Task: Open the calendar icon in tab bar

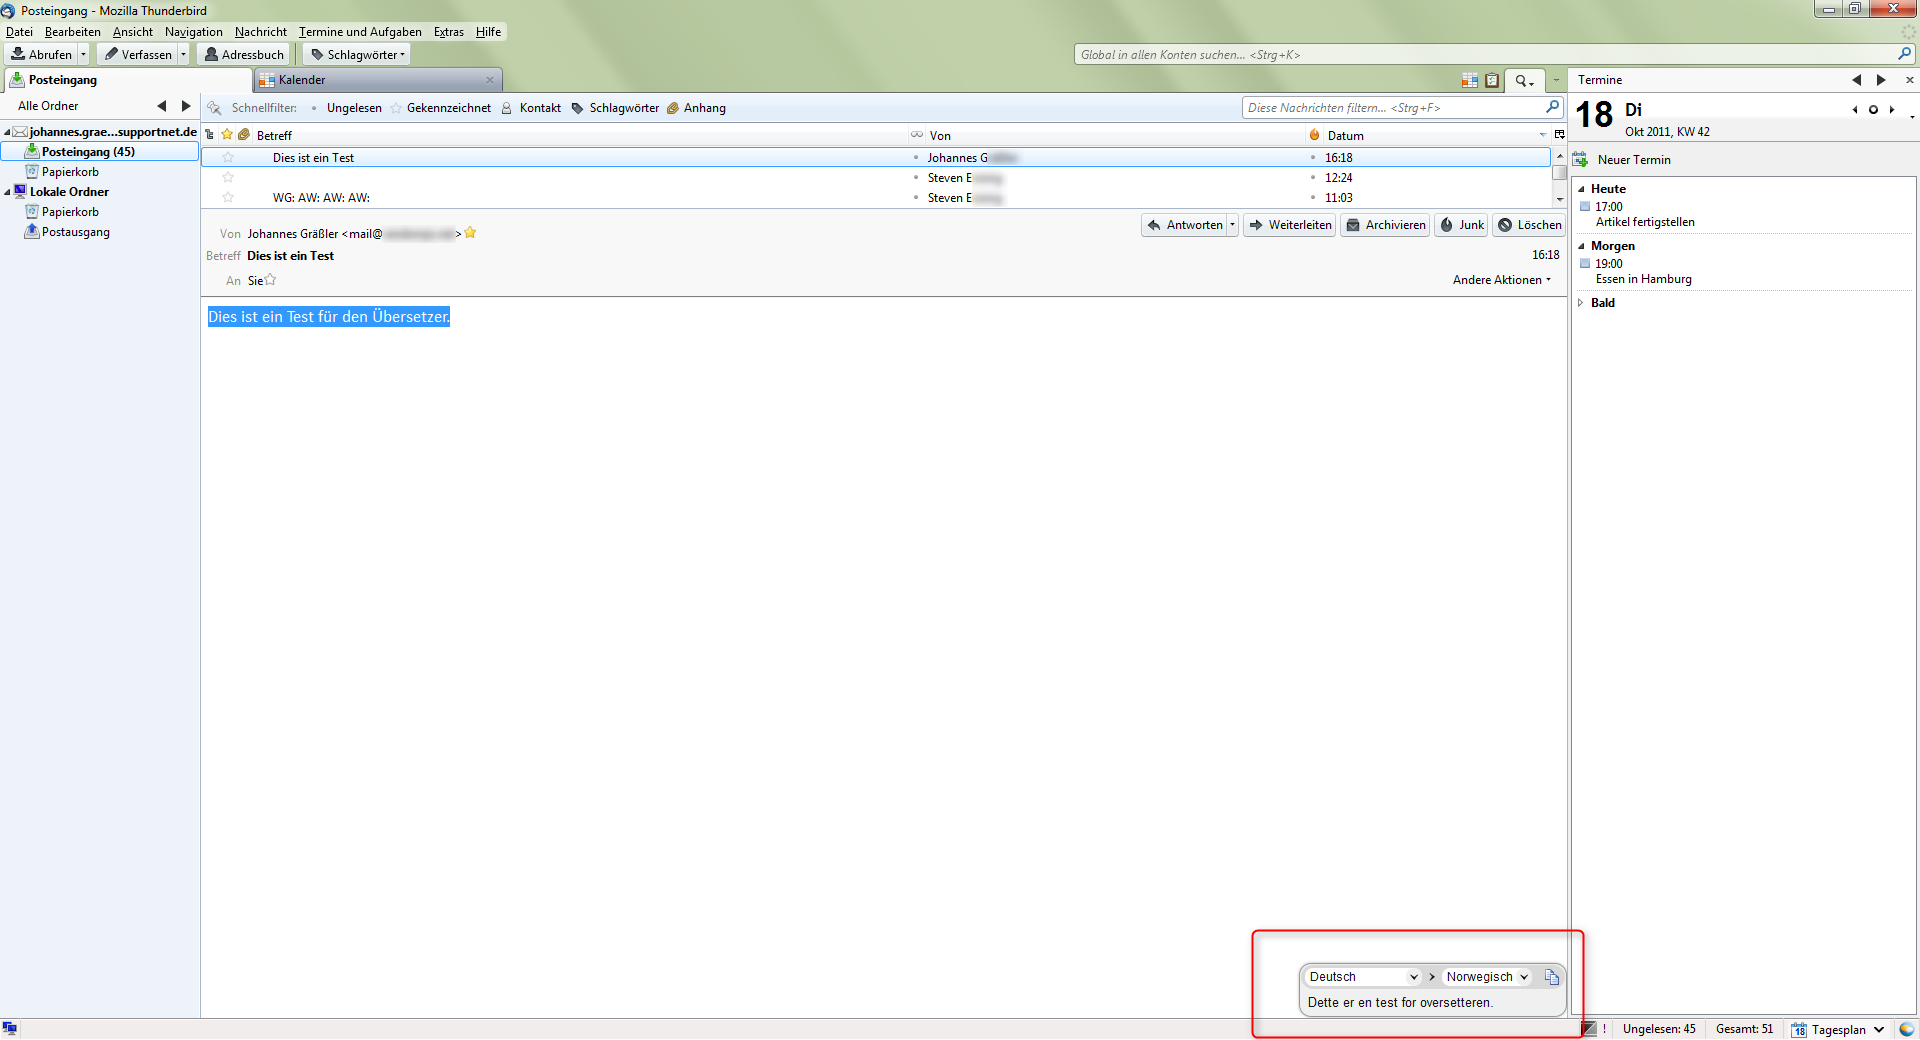Action: [1469, 80]
